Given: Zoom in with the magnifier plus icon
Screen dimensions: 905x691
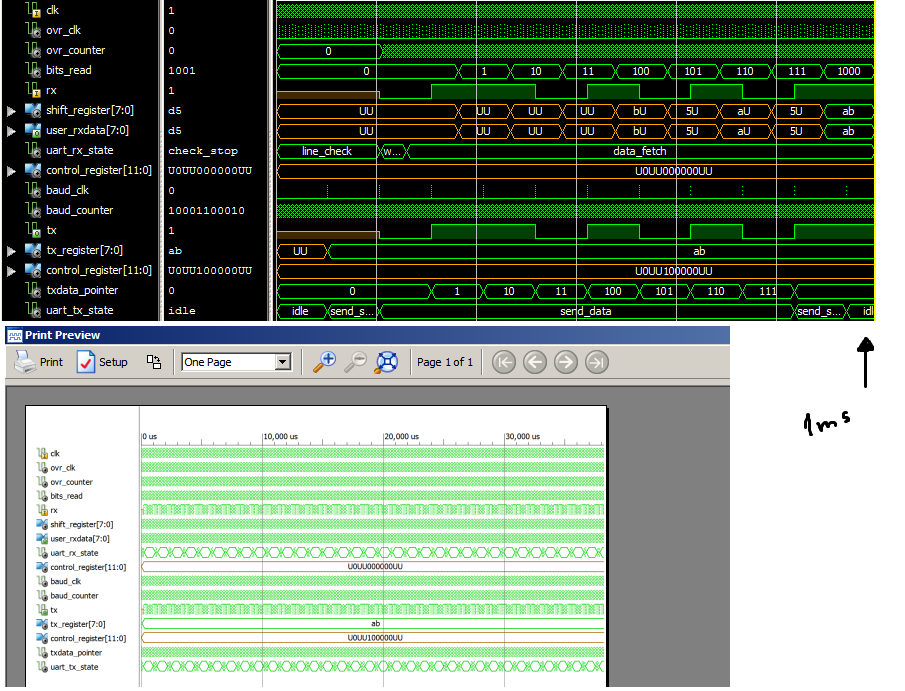Looking at the screenshot, I should [324, 362].
